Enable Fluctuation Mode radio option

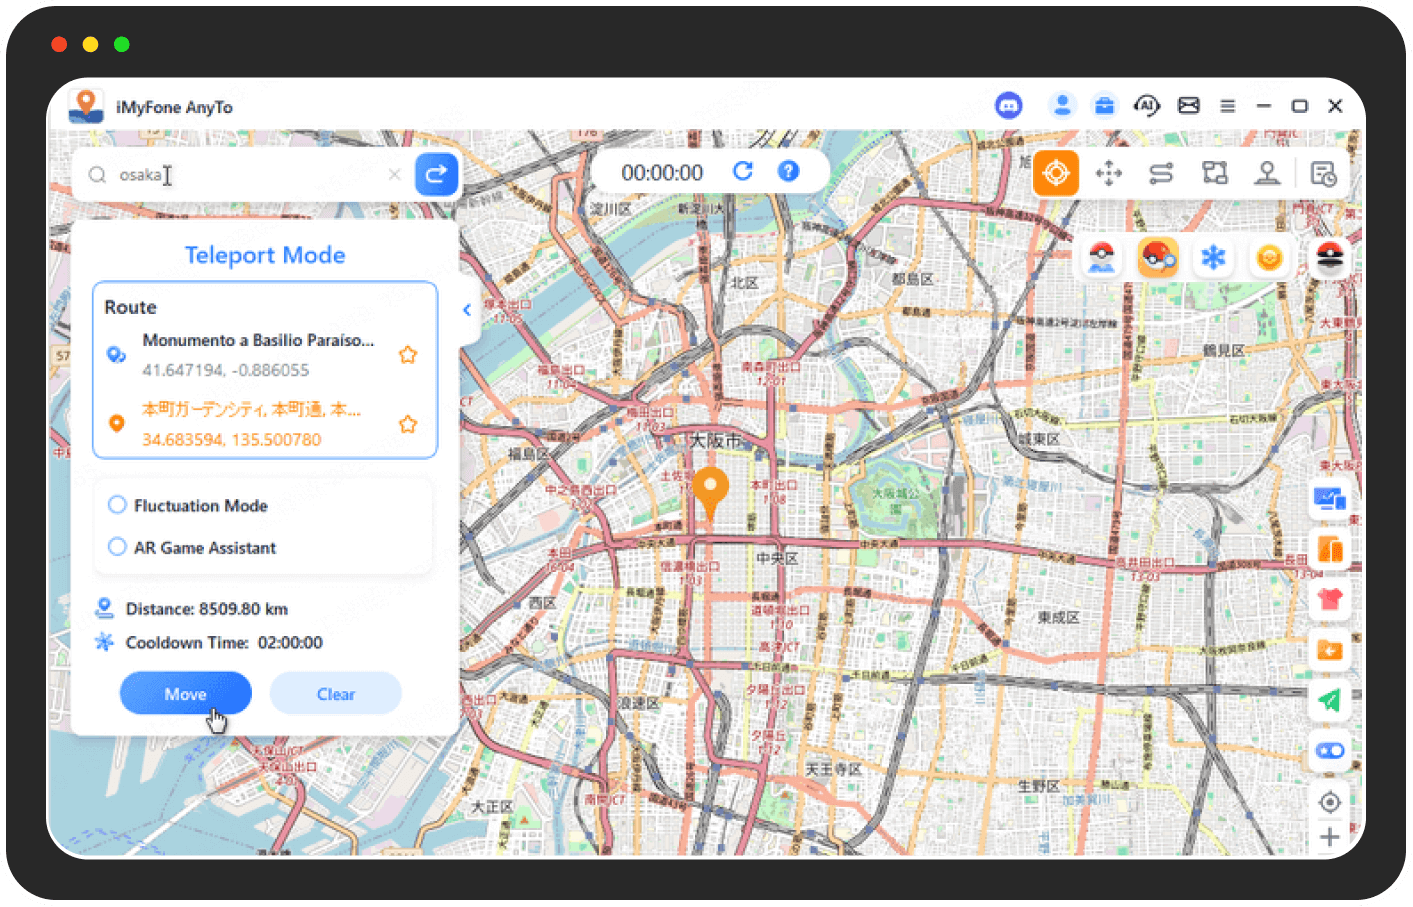pos(118,505)
